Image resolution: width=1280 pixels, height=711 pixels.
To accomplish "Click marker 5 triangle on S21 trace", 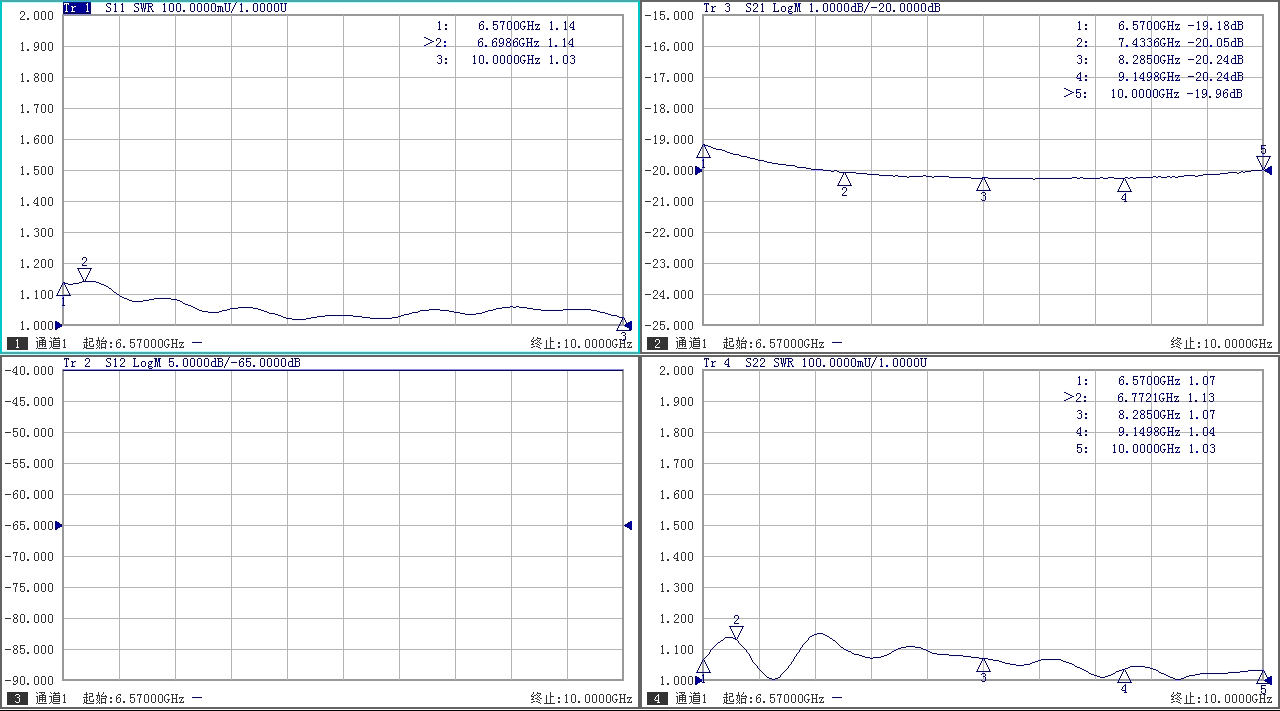I will pyautogui.click(x=1263, y=162).
